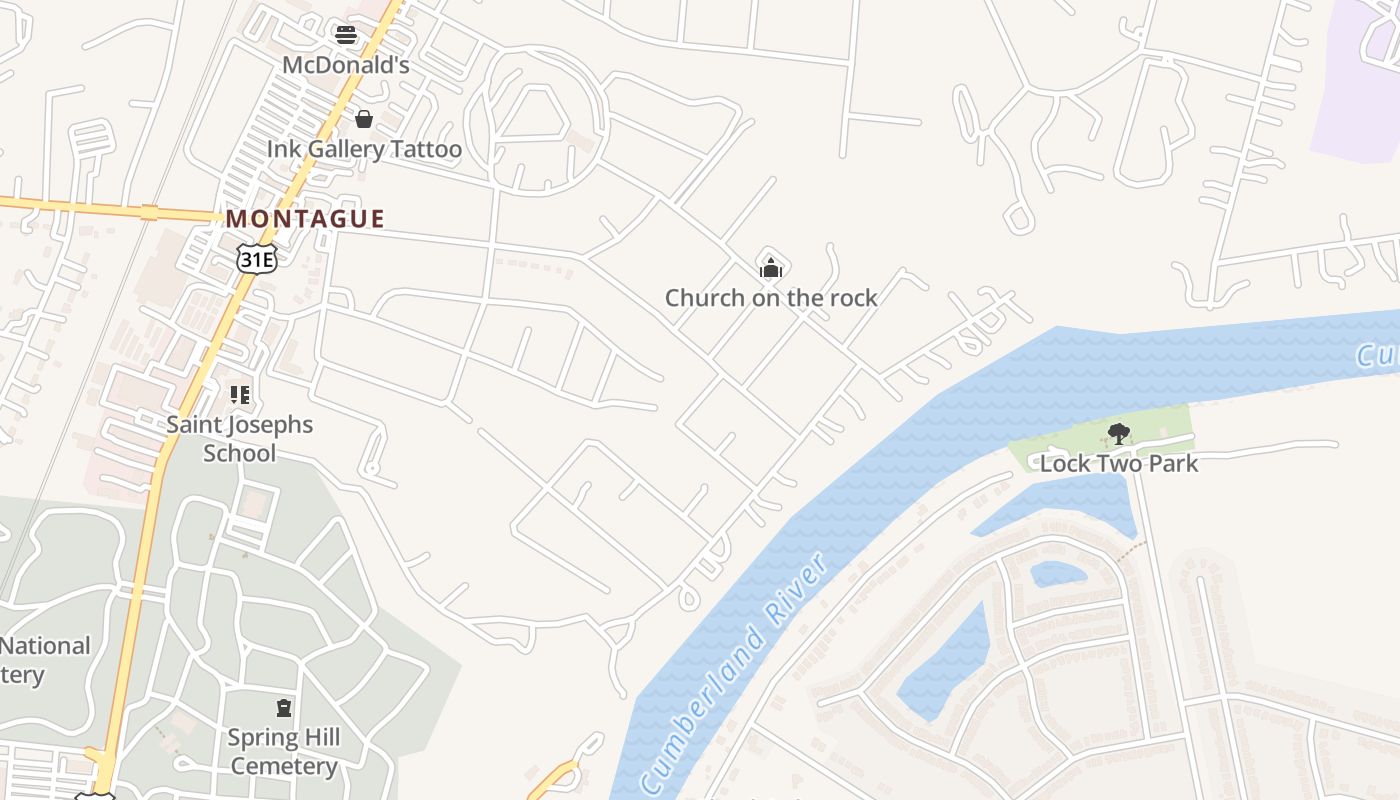Screen dimensions: 1400x800
Task: Click the Church on the rock icon
Action: click(x=771, y=268)
